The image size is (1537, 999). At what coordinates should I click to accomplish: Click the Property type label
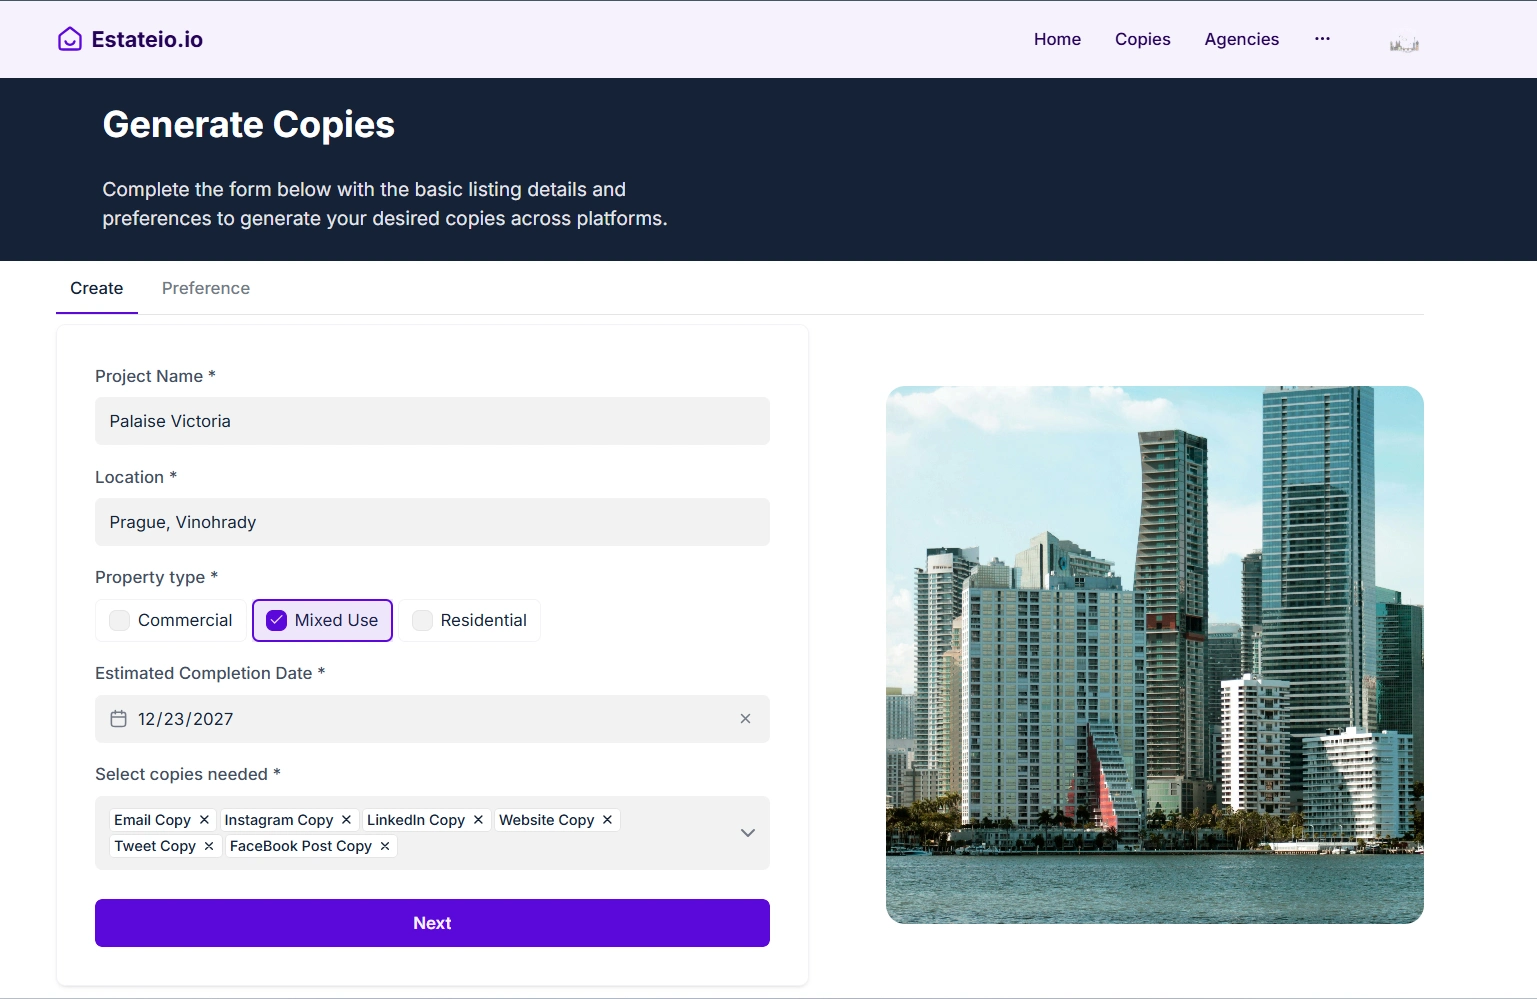pos(156,577)
